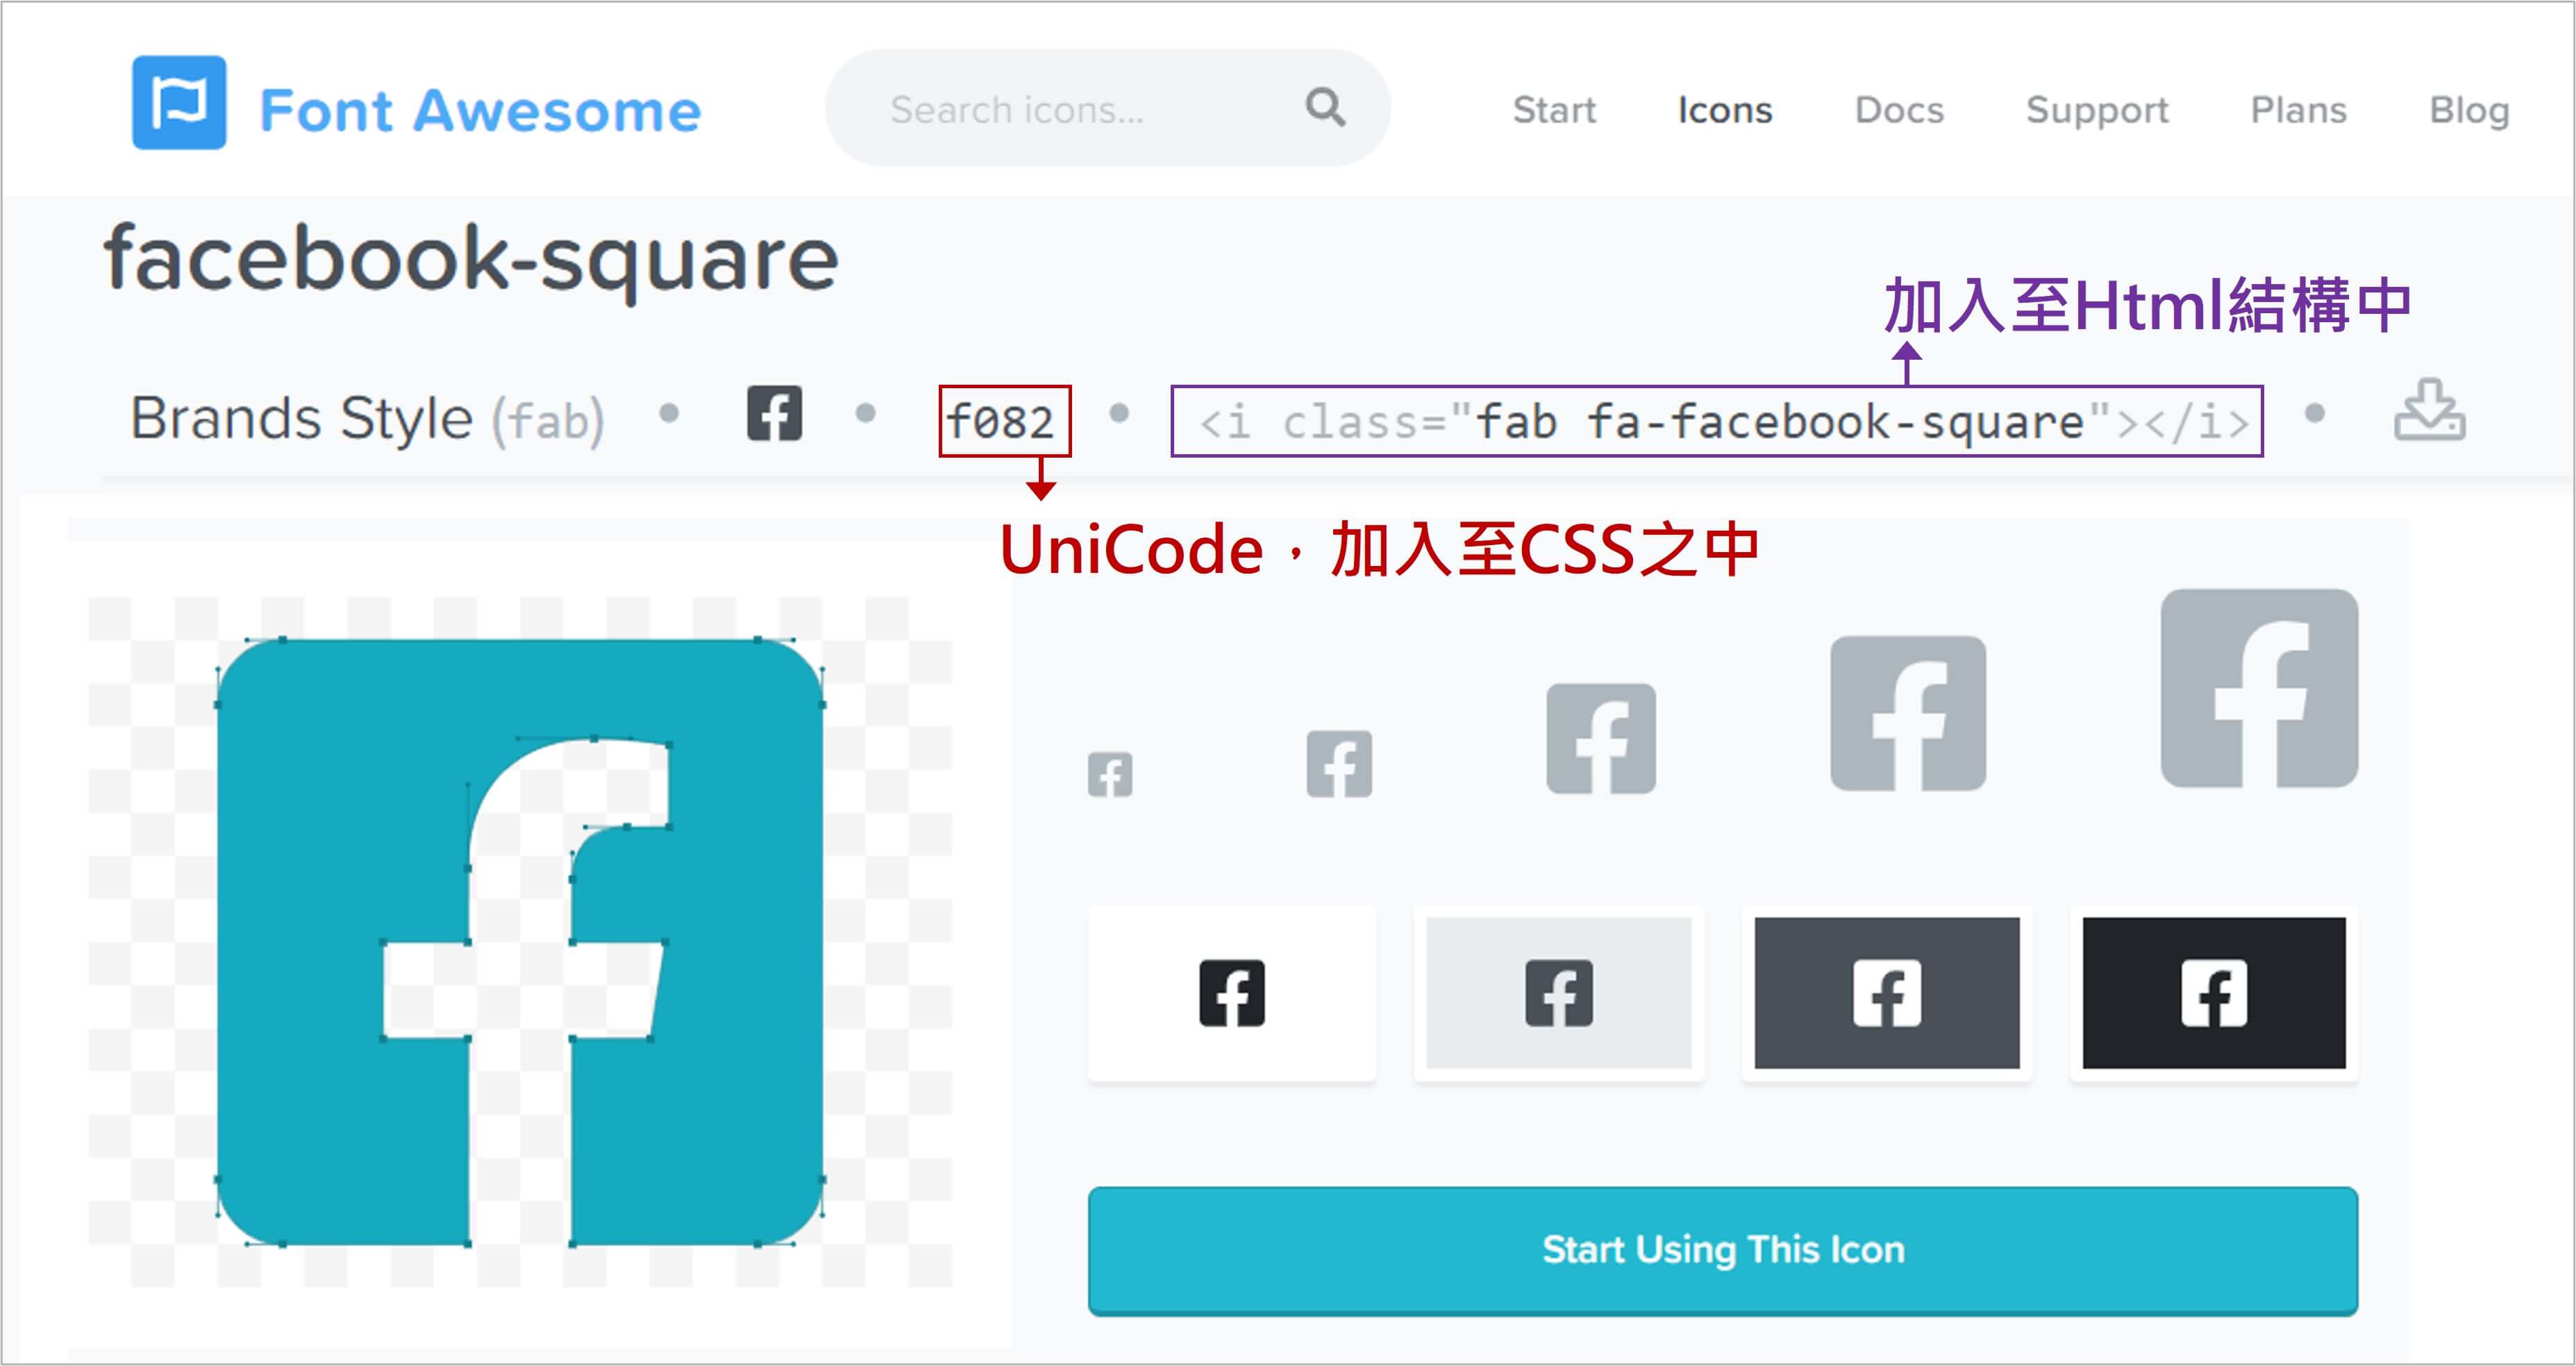Select the smallest gray Facebook size sample
This screenshot has height=1366, width=2576.
(x=1110, y=774)
